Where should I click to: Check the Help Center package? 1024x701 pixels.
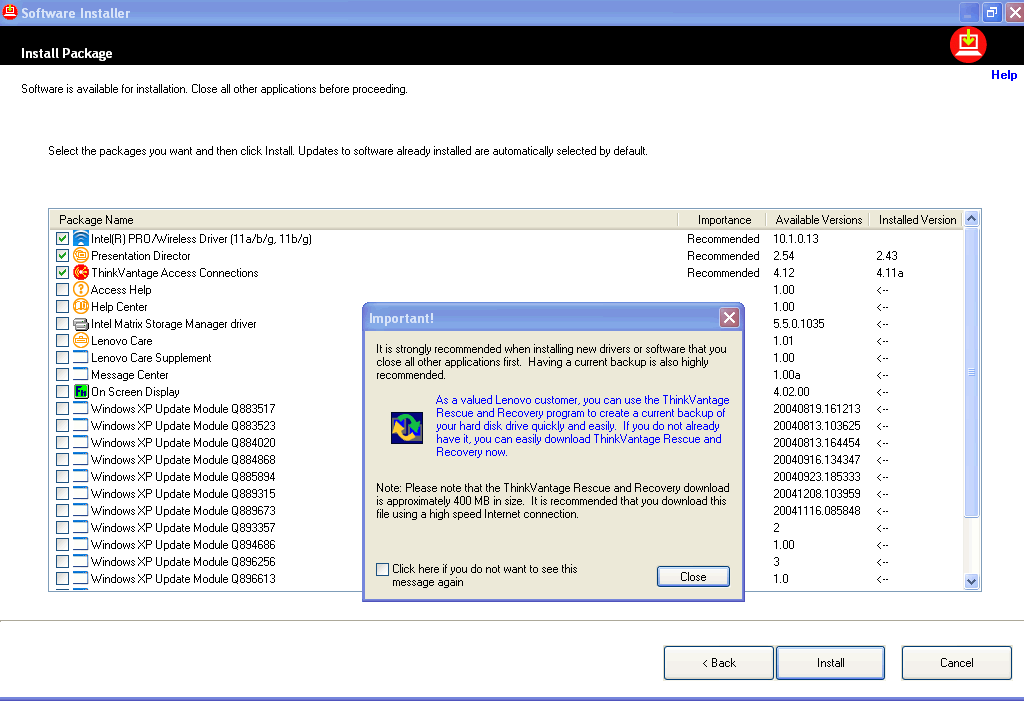click(x=63, y=306)
